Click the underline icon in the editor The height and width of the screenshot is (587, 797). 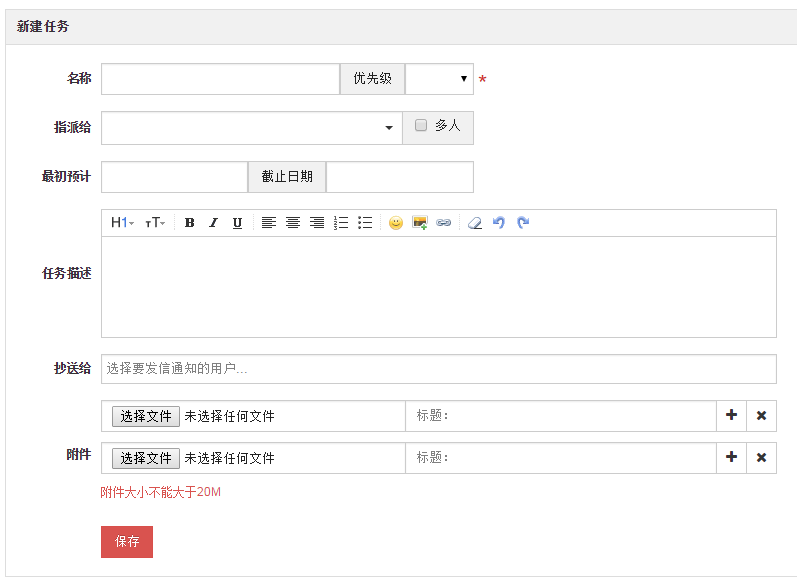(x=237, y=223)
